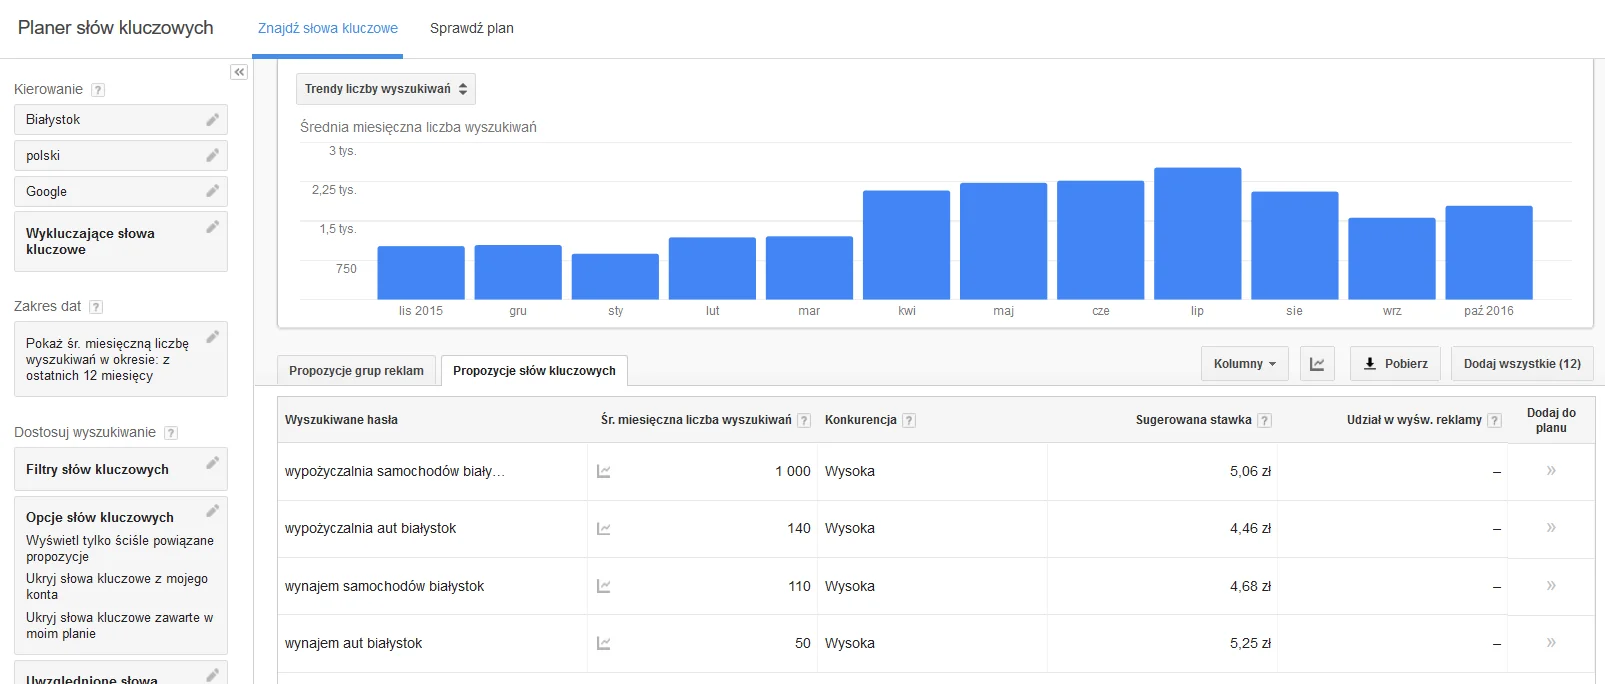Viewport: 1605px width, 684px height.
Task: Switch to Znajdź słowa kluczowe tab
Action: coord(328,28)
